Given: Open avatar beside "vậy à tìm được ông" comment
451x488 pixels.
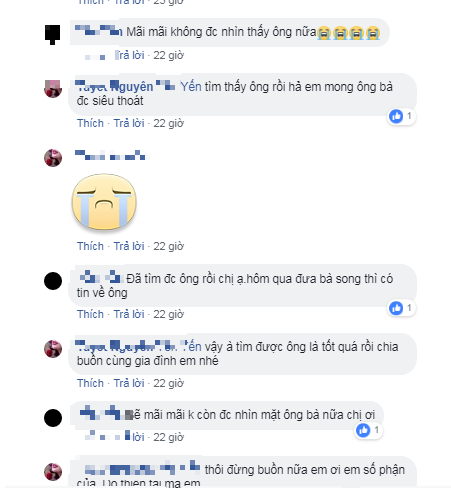Looking at the screenshot, I should pos(53,349).
